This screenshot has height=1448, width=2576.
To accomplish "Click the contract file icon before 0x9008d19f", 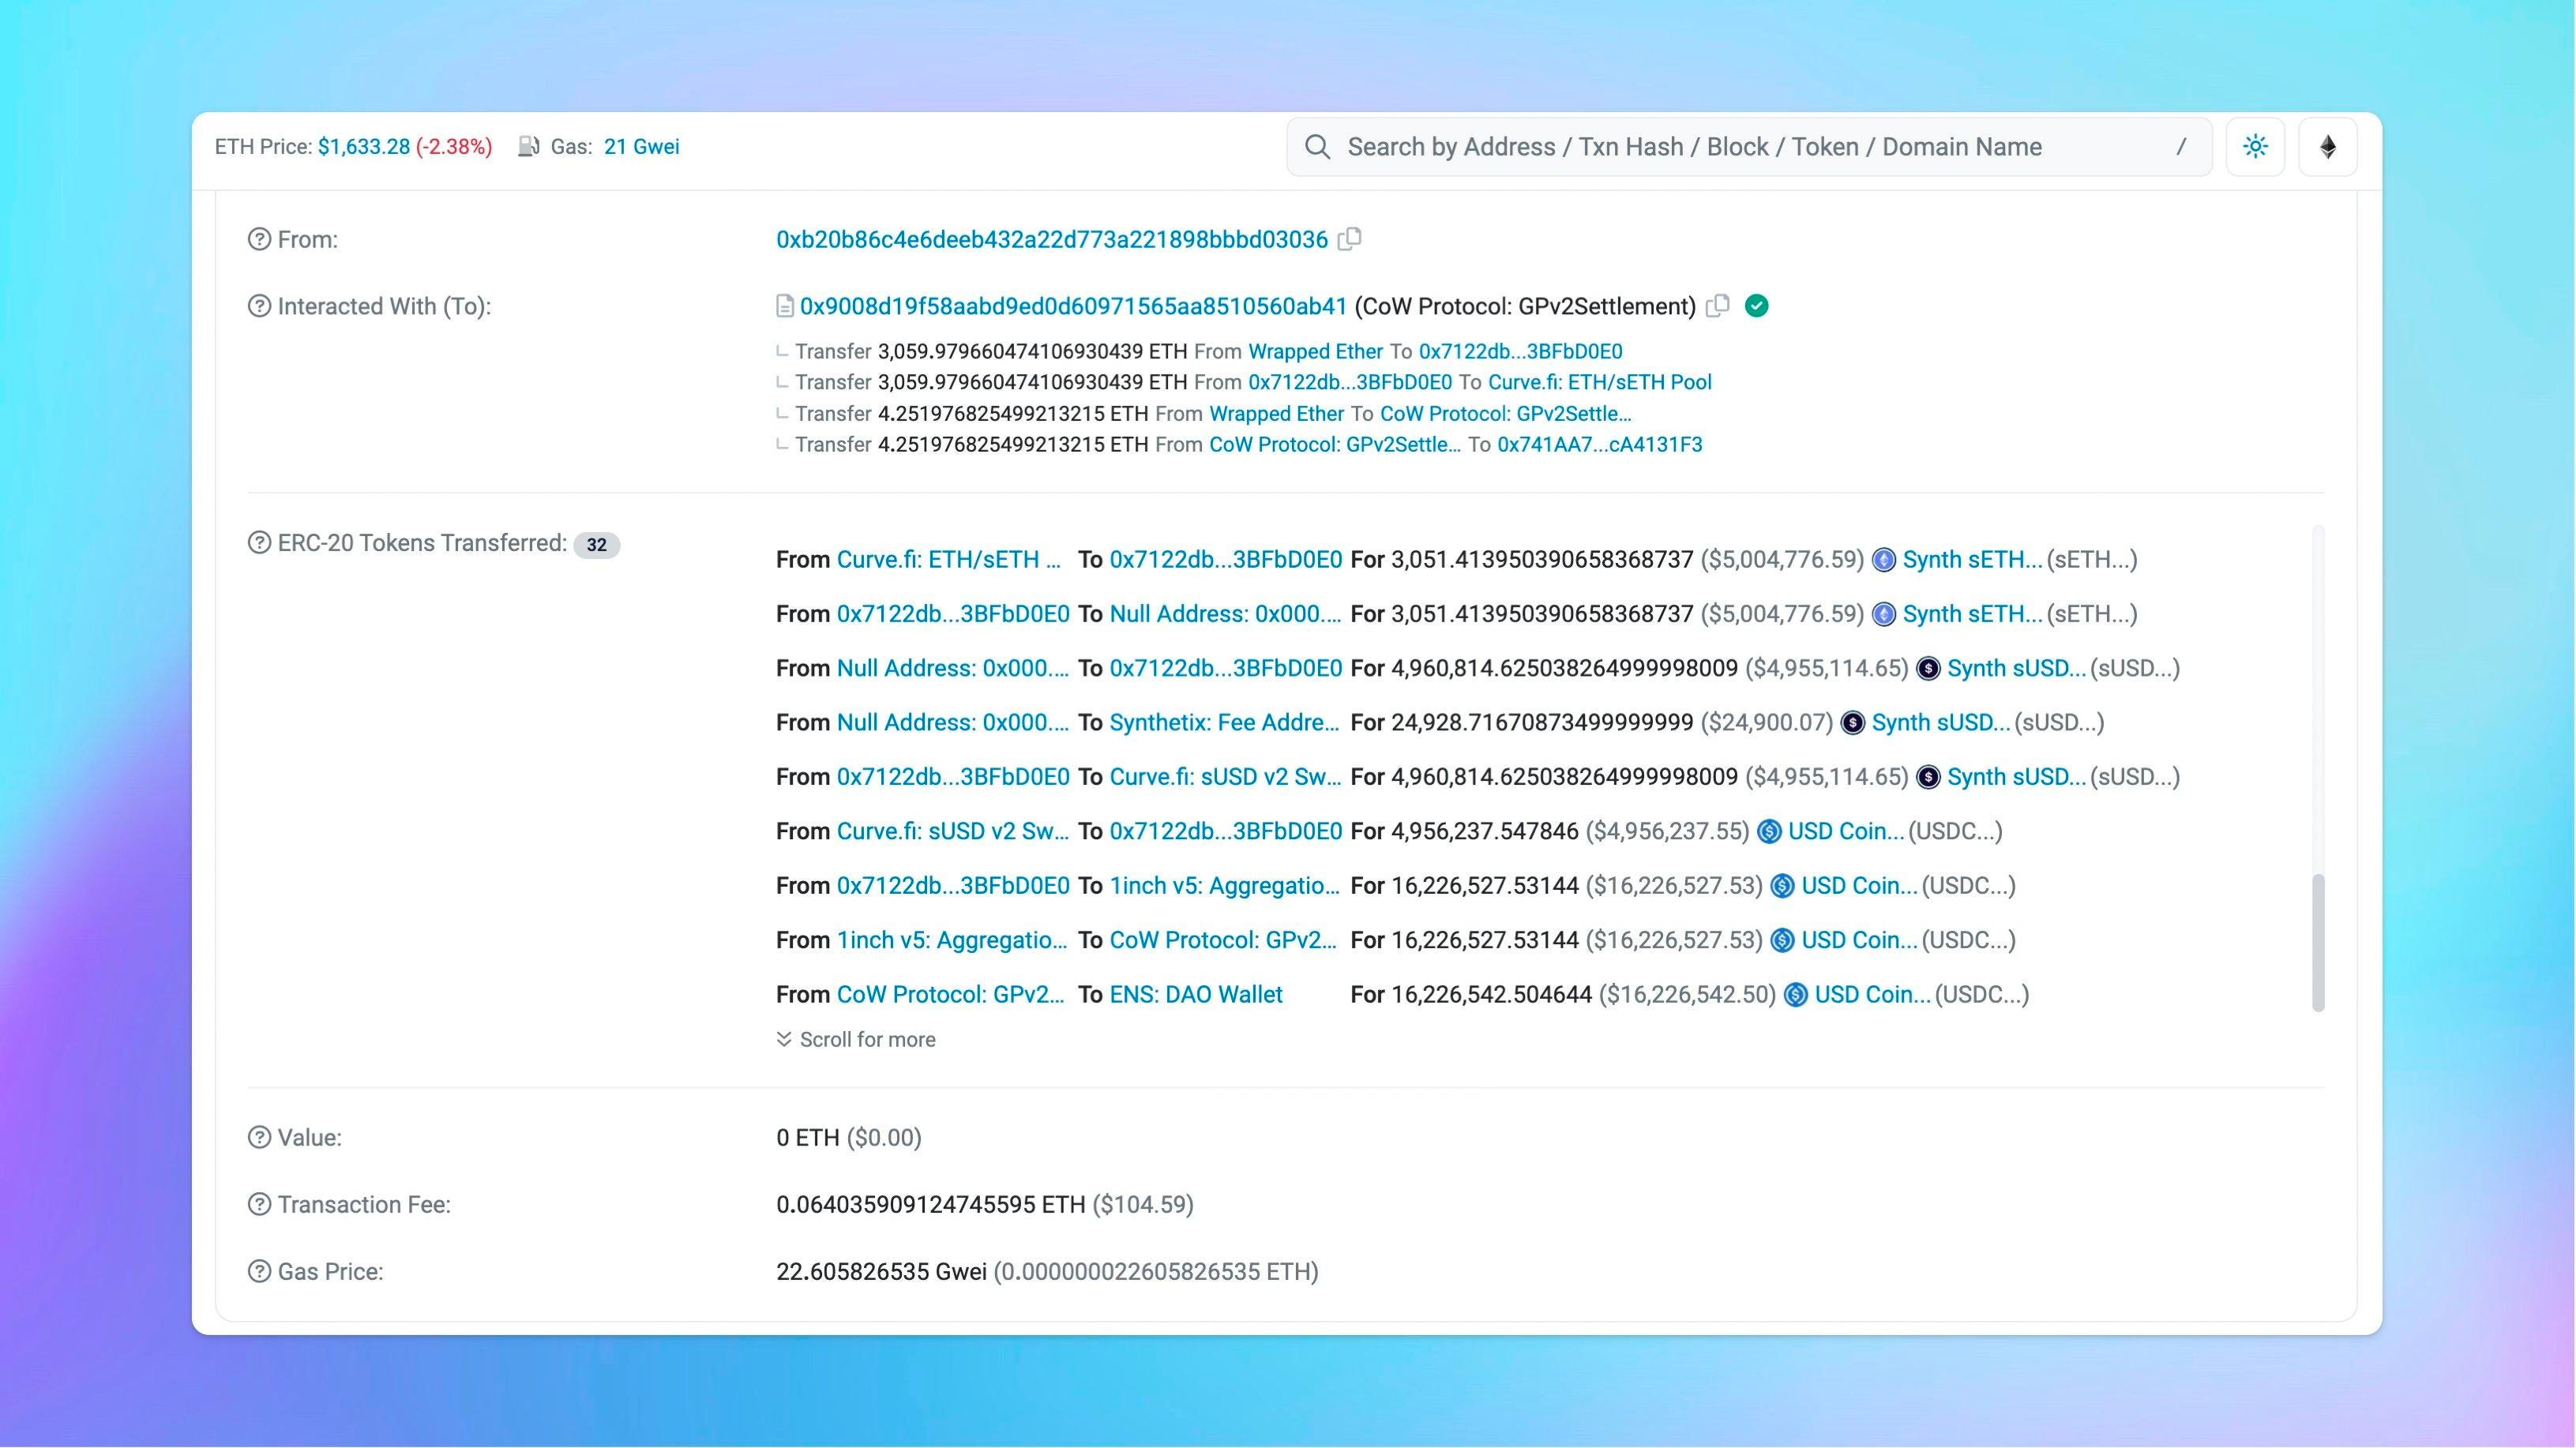I will [785, 306].
